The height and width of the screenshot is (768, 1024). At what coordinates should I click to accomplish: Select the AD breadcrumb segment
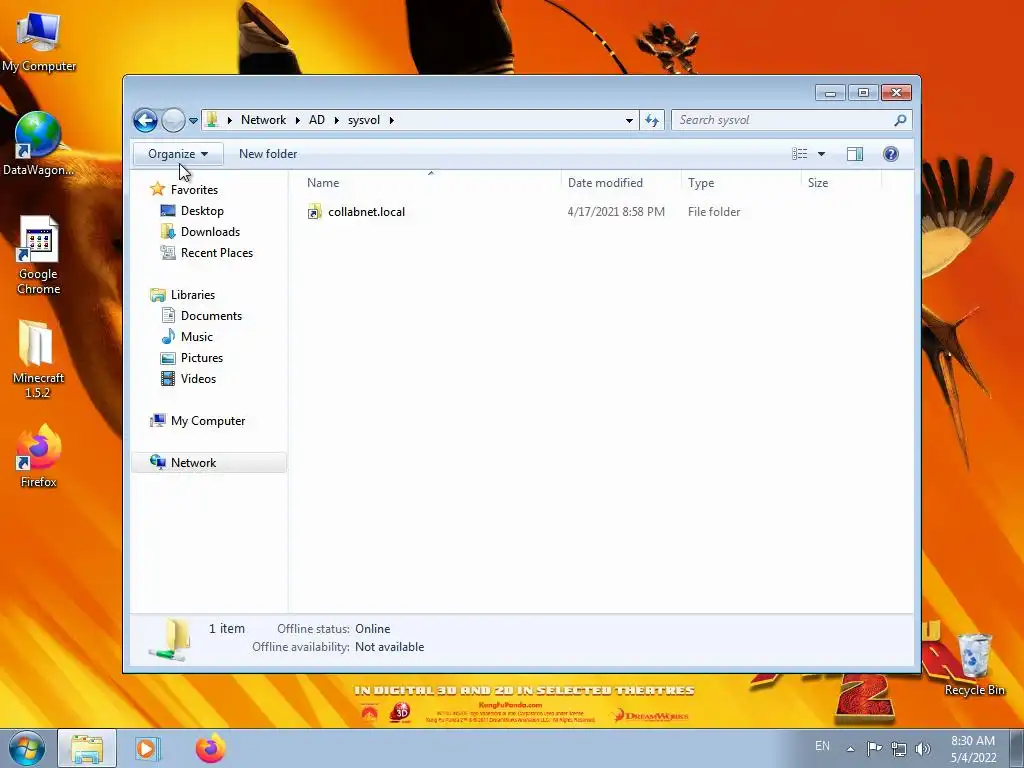point(317,120)
